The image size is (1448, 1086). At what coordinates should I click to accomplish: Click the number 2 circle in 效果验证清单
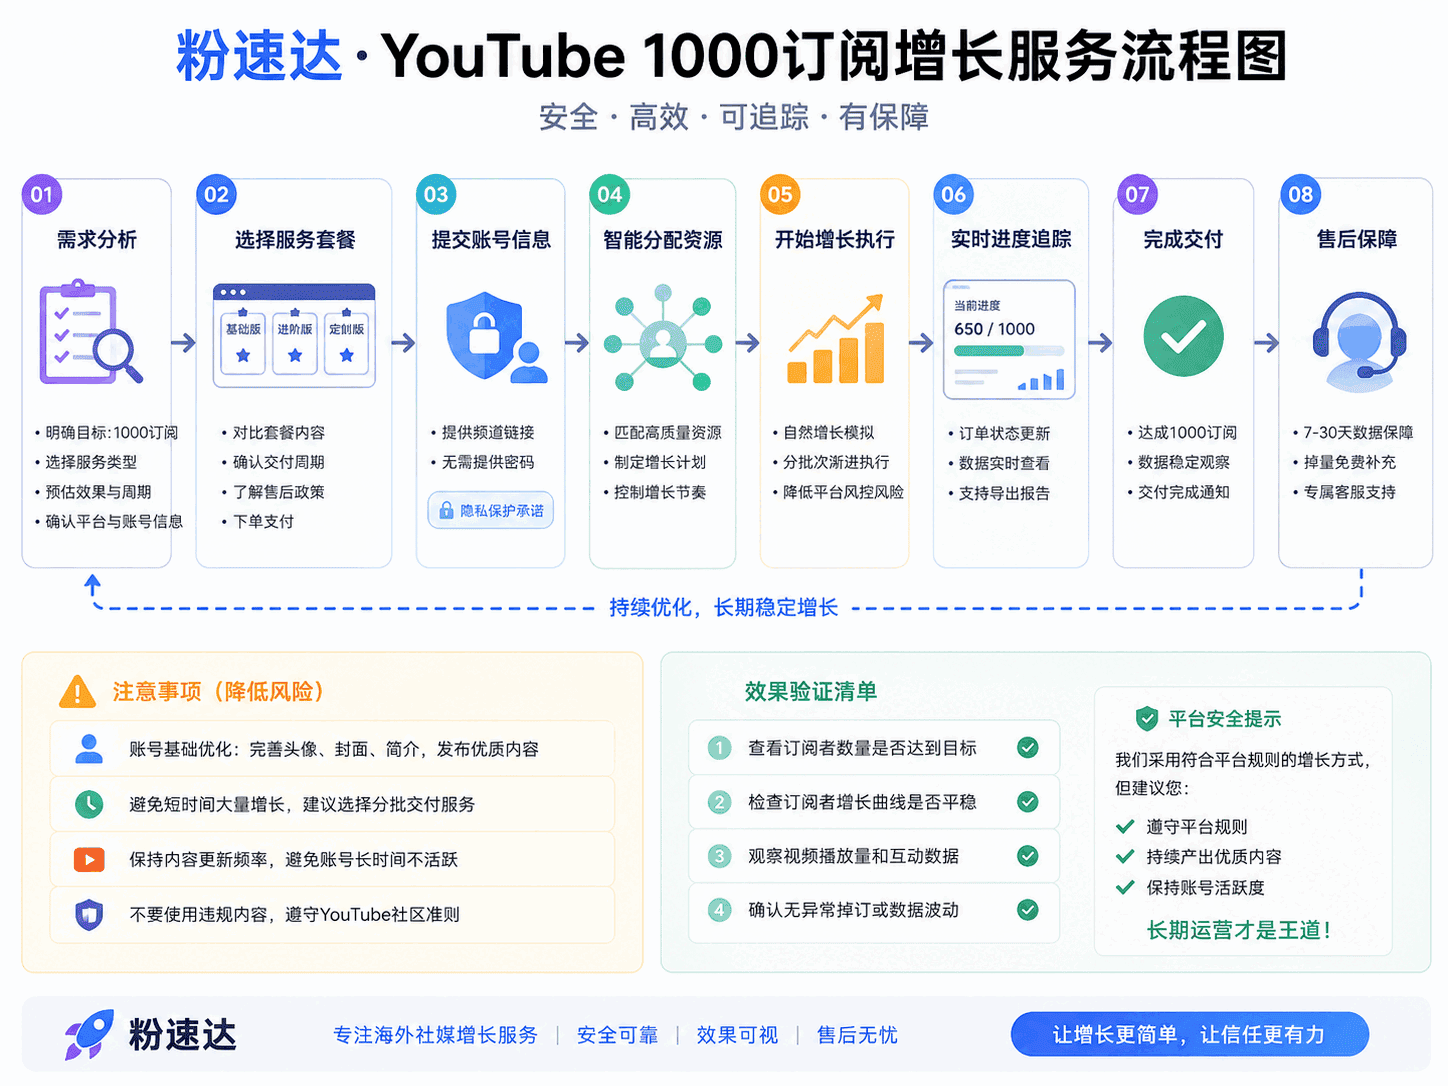click(x=719, y=801)
